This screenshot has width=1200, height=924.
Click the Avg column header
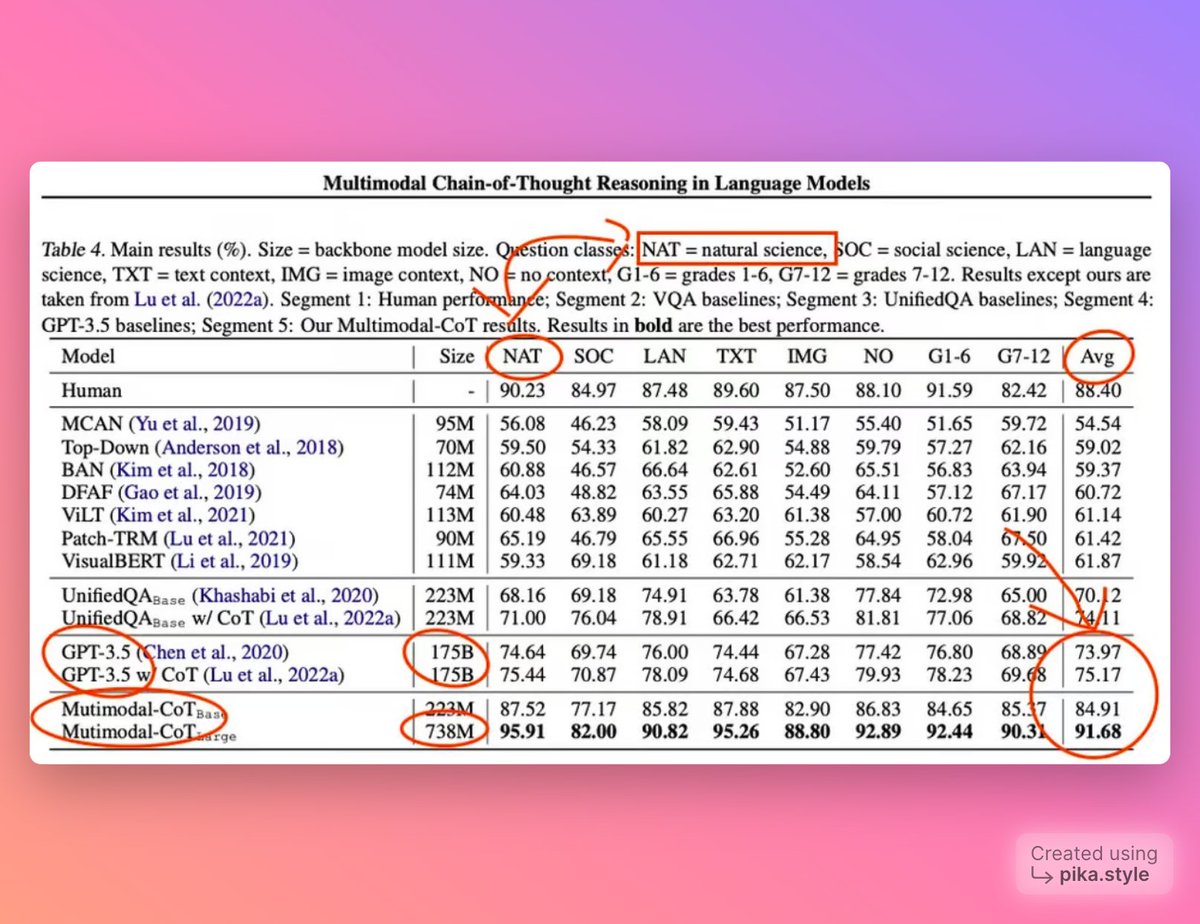pos(1096,357)
